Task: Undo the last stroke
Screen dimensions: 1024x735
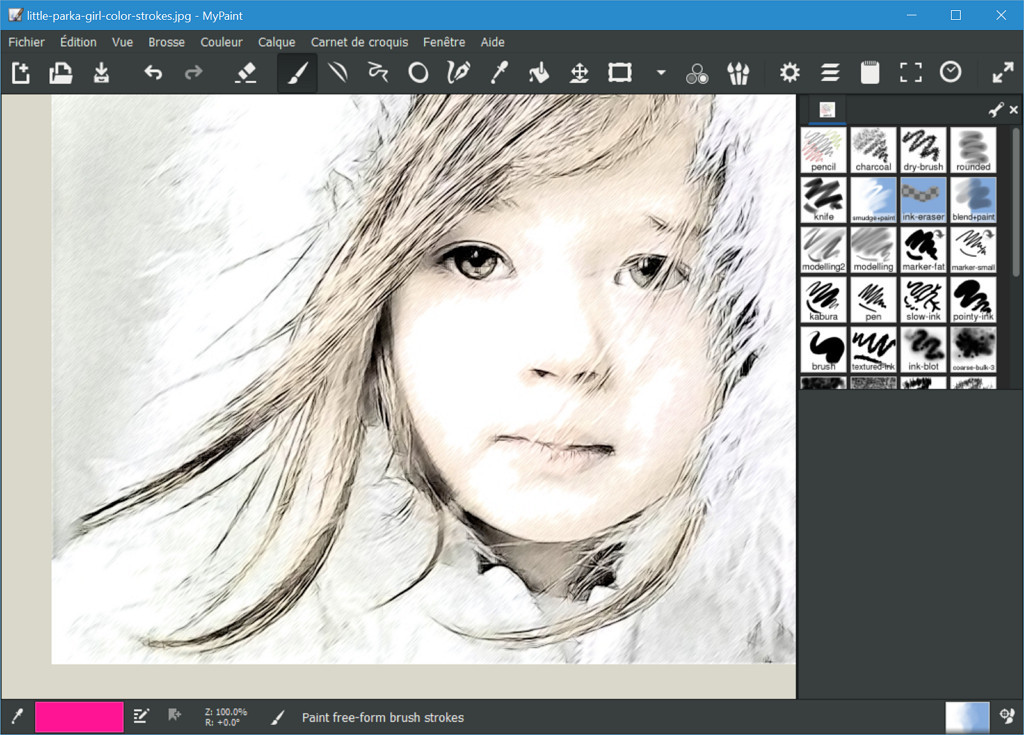Action: click(153, 73)
